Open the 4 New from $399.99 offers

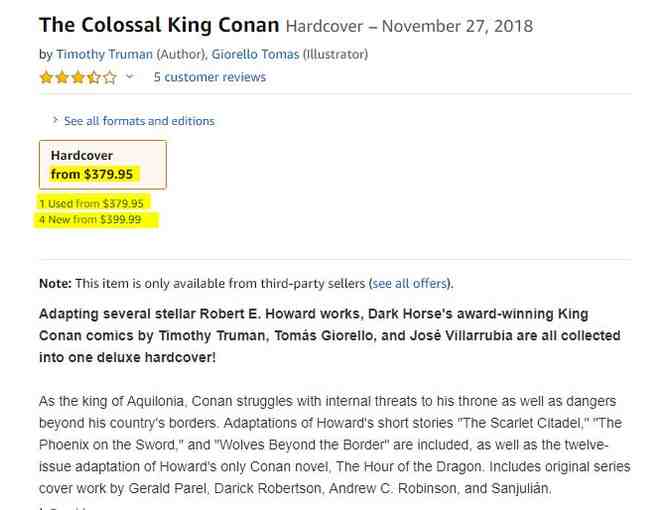[x=90, y=219]
